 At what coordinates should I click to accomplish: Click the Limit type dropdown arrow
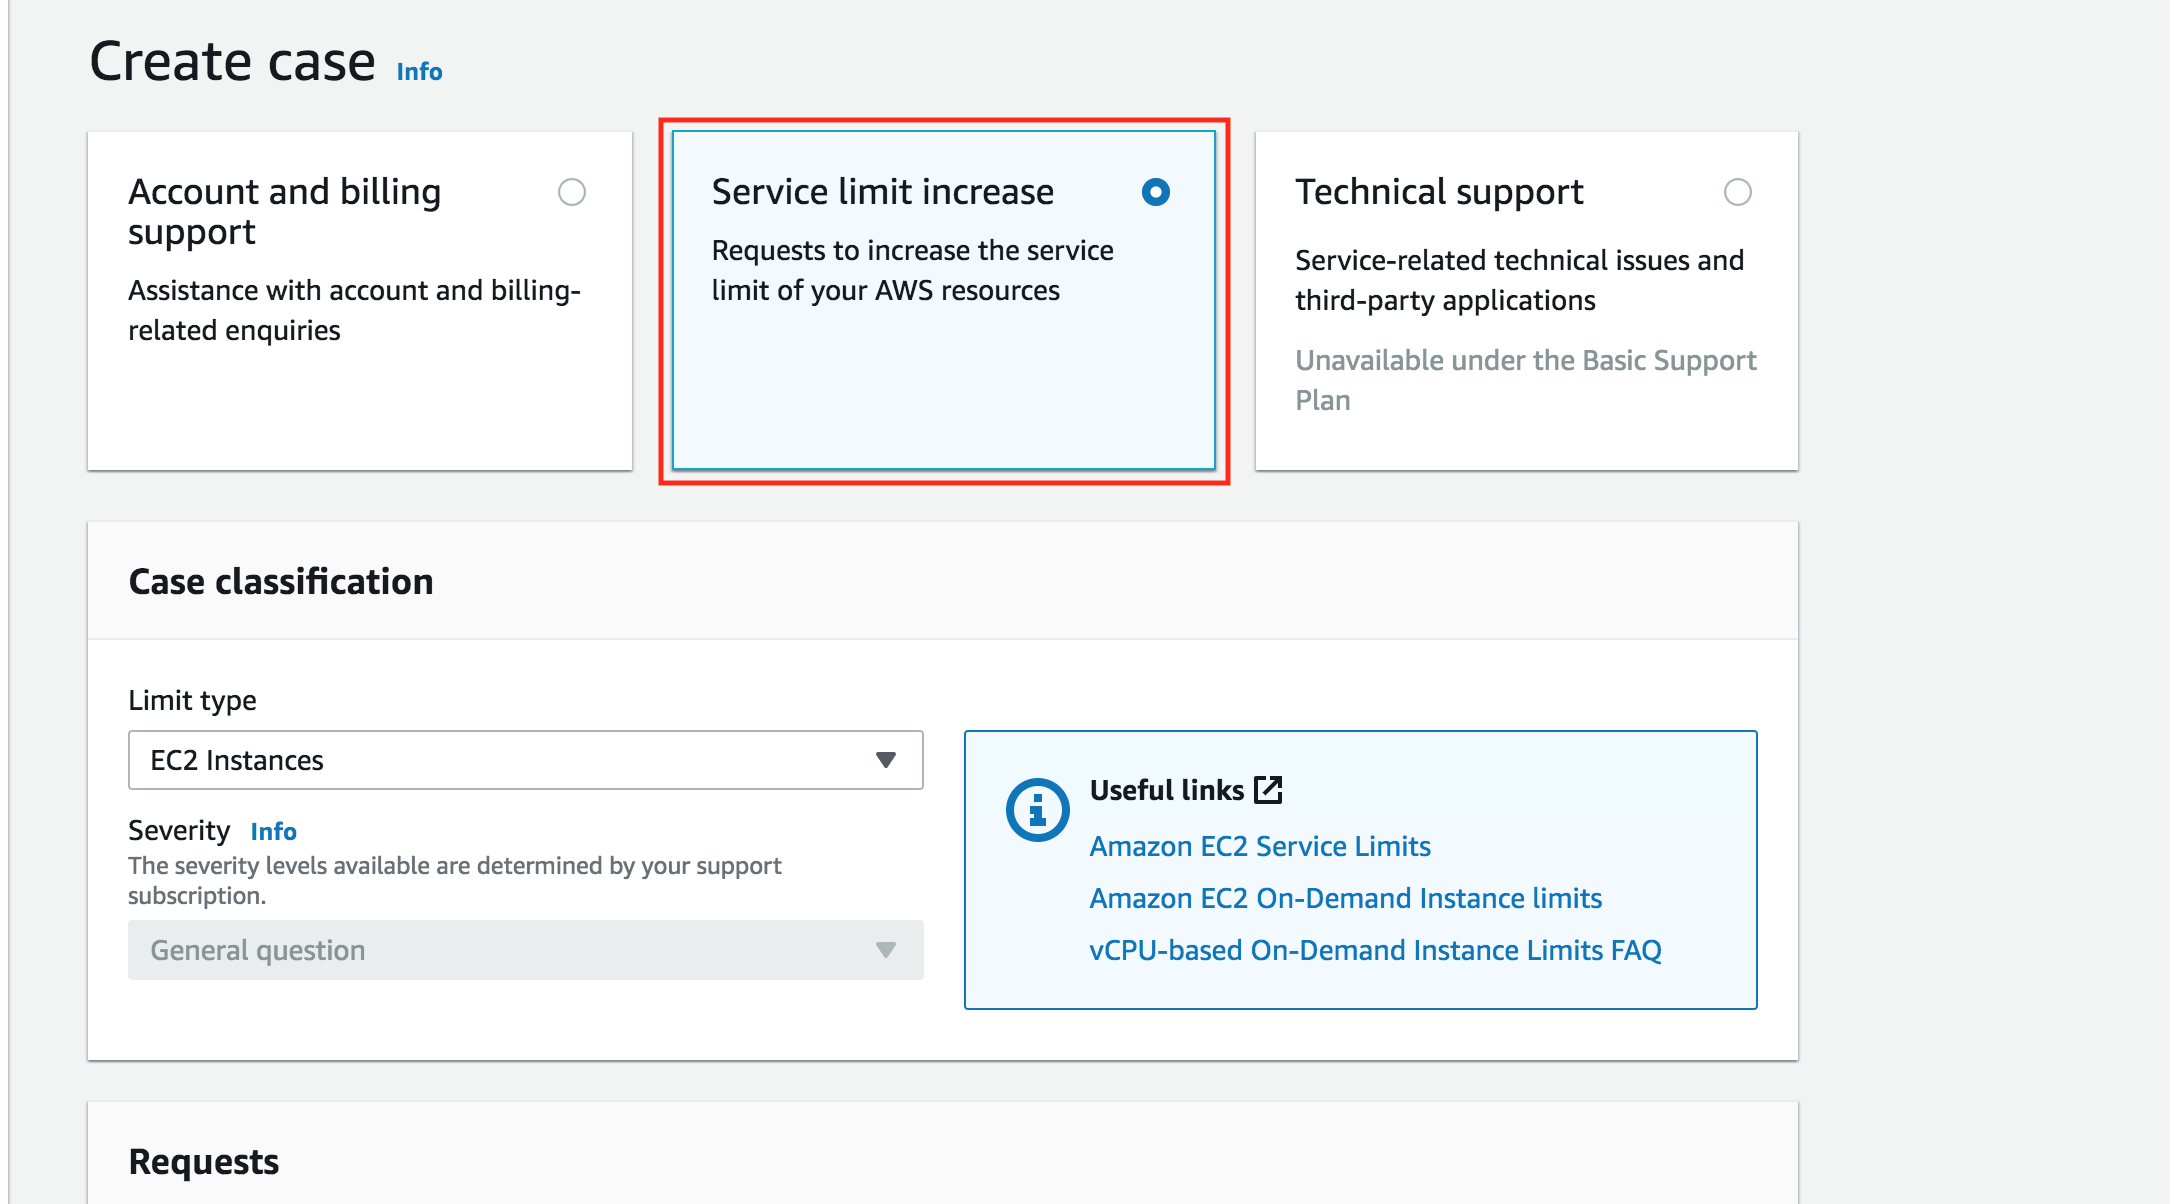coord(885,760)
